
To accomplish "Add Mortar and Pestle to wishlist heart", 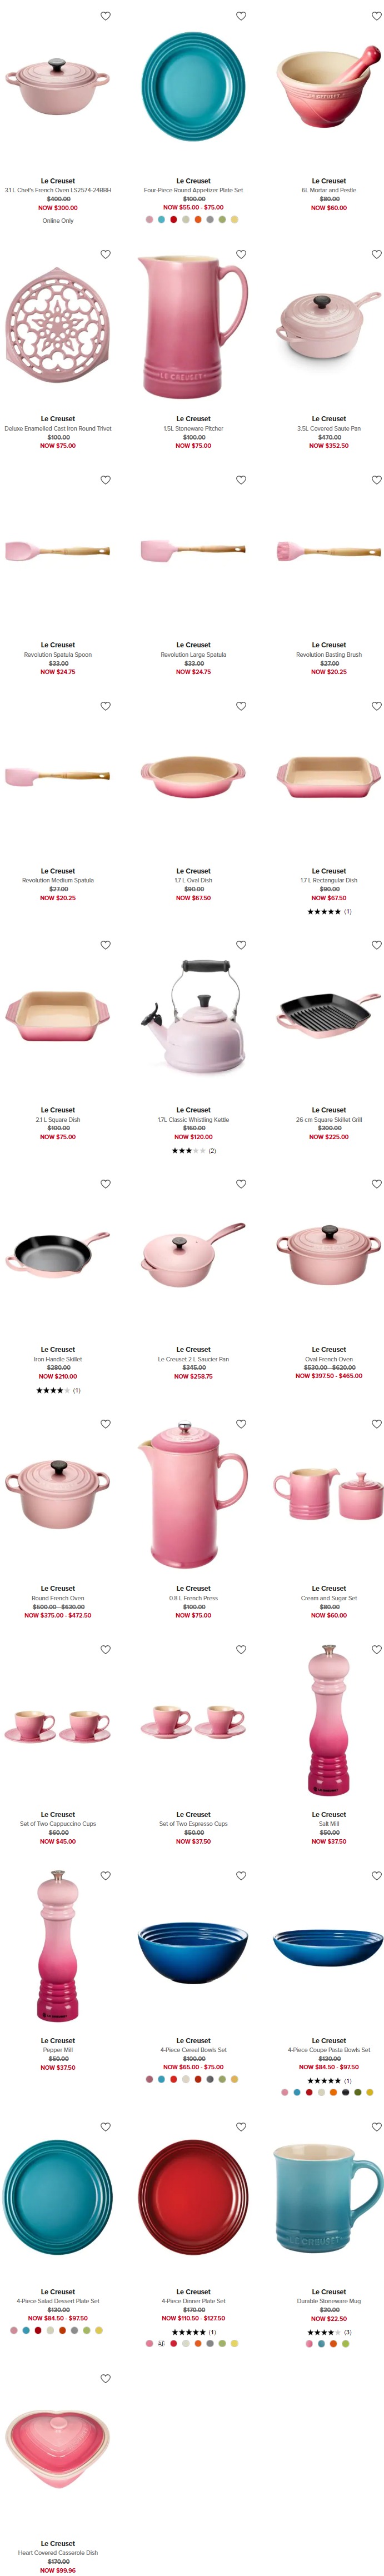I will click(376, 16).
